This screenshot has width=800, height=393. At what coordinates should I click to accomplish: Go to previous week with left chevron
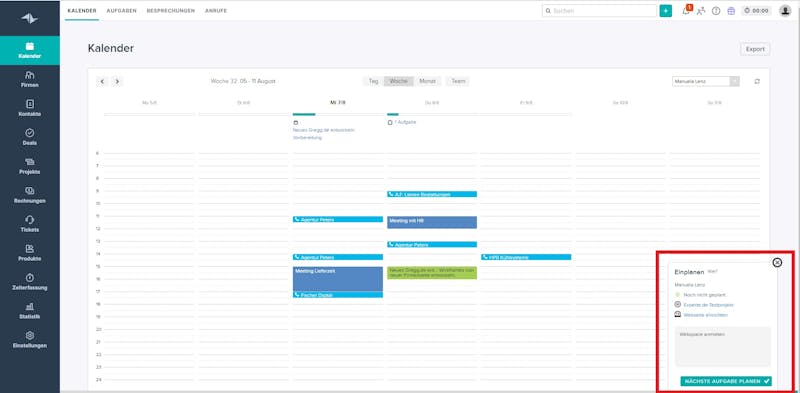click(x=102, y=81)
